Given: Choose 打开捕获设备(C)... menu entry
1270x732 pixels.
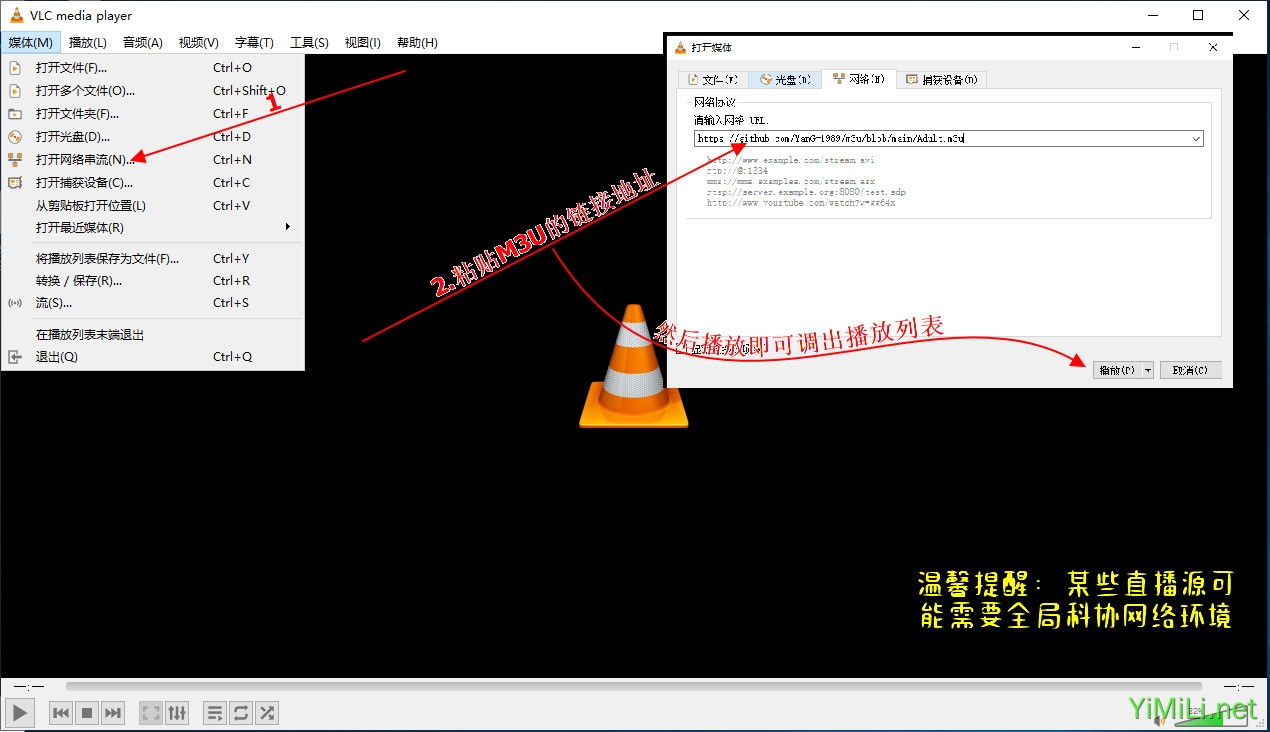Looking at the screenshot, I should coord(152,183).
